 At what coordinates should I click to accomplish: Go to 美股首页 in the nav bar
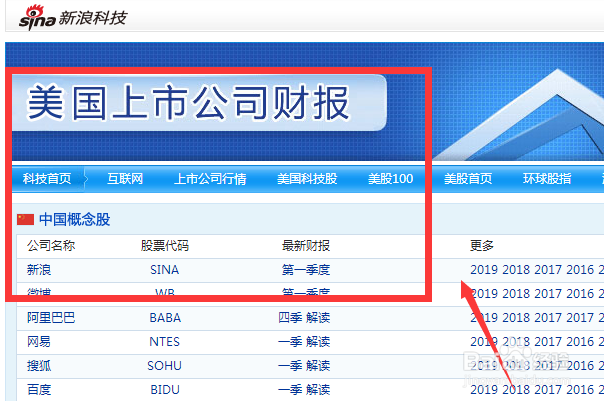point(468,179)
